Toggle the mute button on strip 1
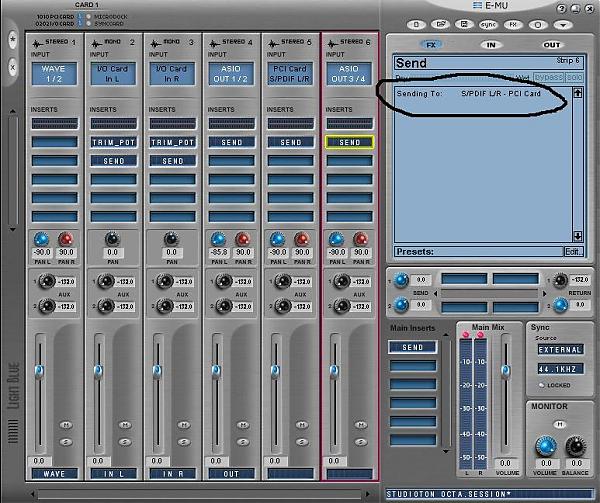Viewport: 600px width, 503px height. tap(64, 425)
